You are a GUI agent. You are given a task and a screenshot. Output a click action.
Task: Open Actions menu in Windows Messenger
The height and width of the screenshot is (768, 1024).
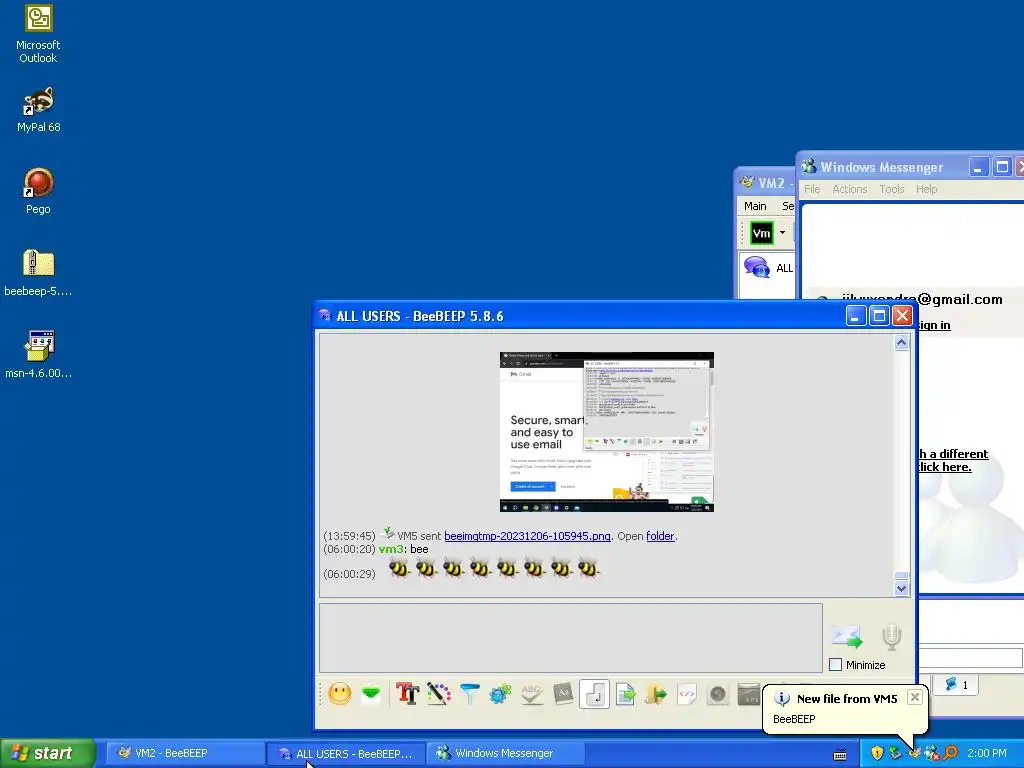tap(850, 189)
